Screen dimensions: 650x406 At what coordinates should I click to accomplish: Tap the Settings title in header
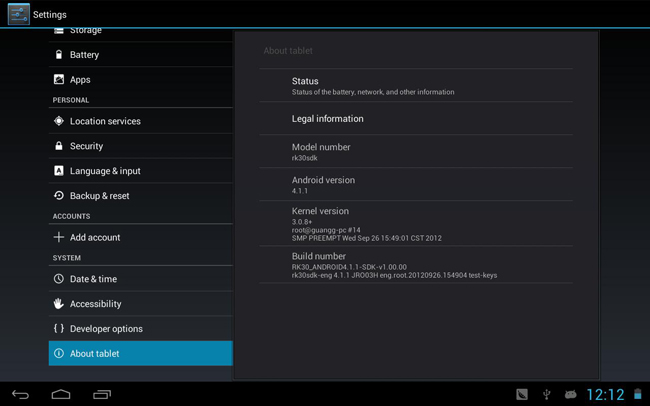[x=50, y=15]
